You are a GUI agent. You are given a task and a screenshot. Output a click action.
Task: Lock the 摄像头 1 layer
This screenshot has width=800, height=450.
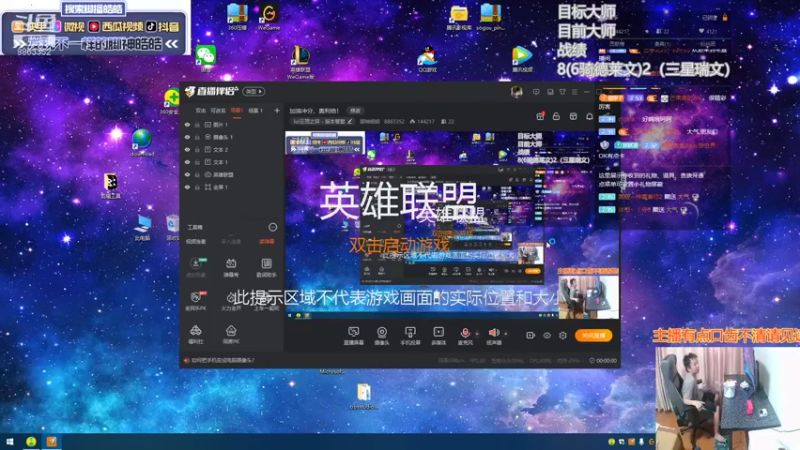click(197, 137)
